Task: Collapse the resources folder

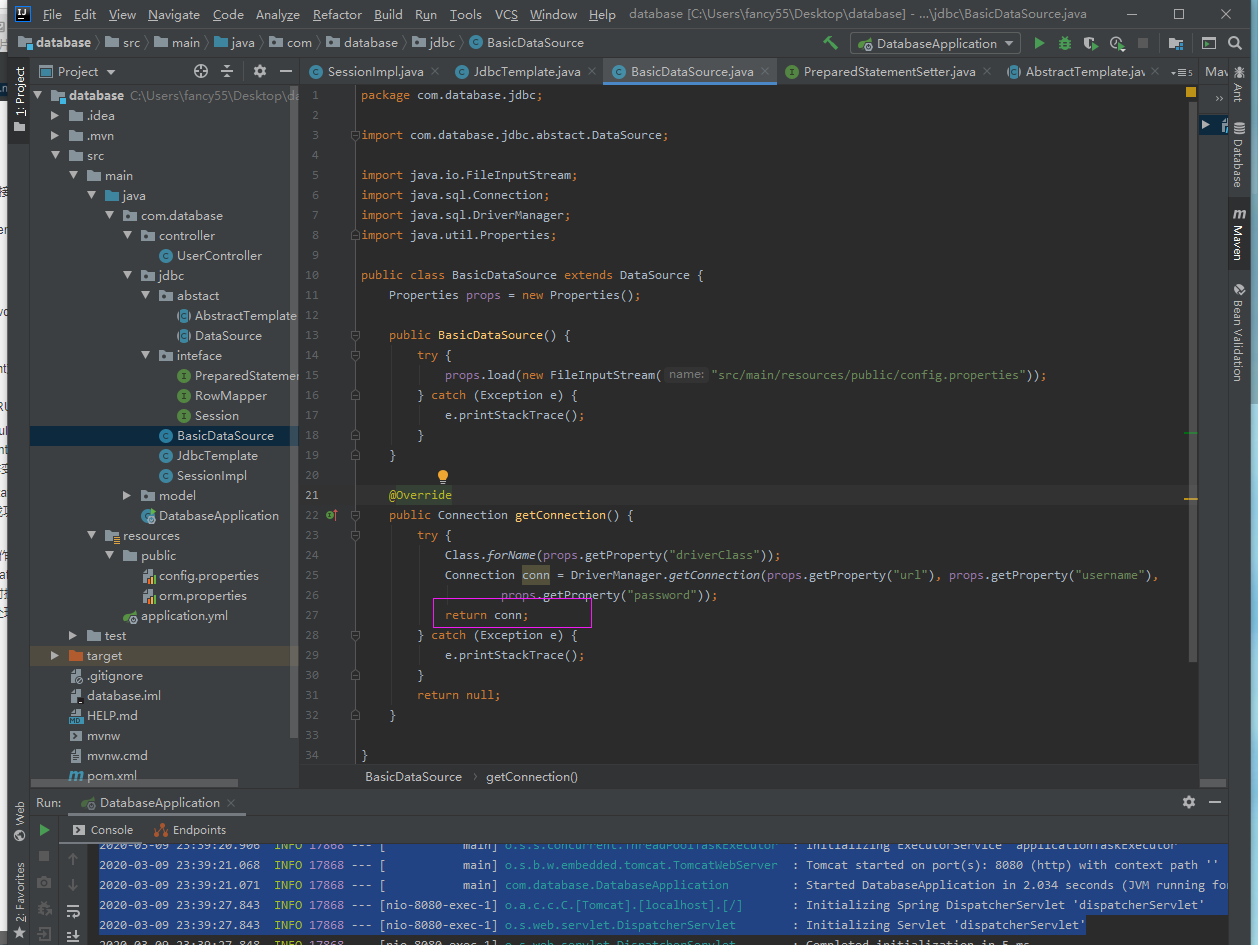Action: click(x=91, y=536)
